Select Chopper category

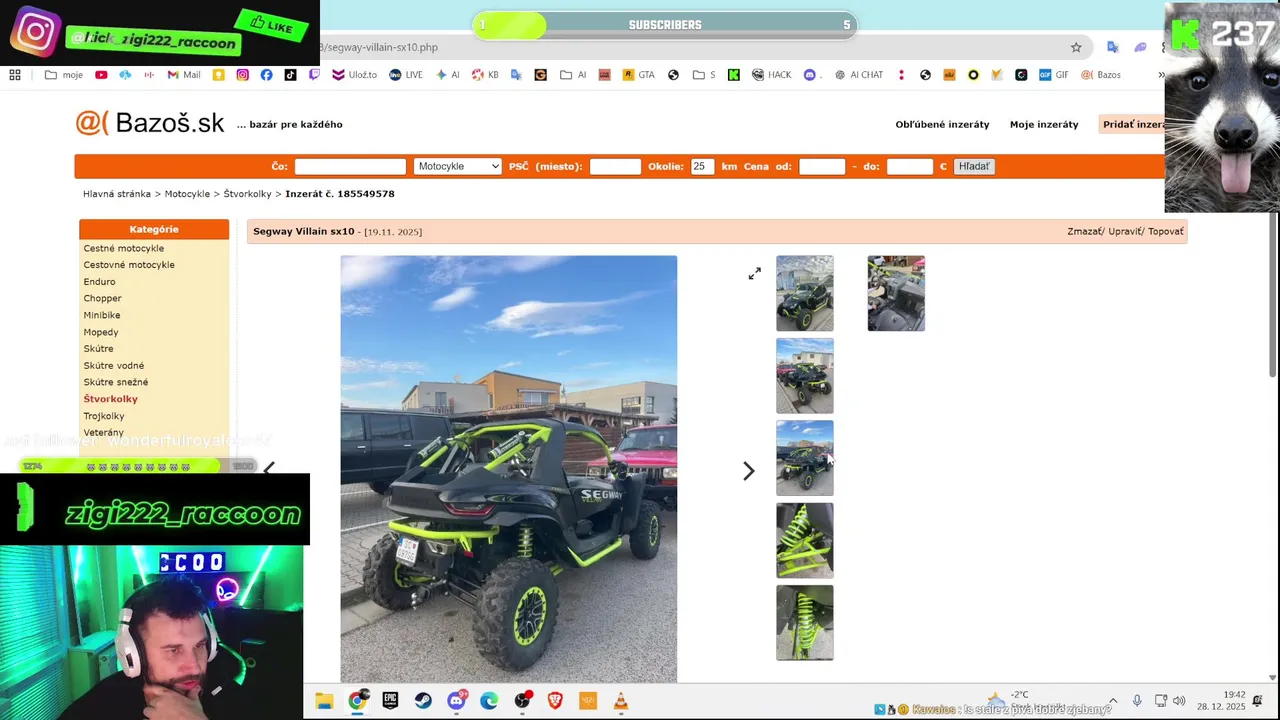102,298
